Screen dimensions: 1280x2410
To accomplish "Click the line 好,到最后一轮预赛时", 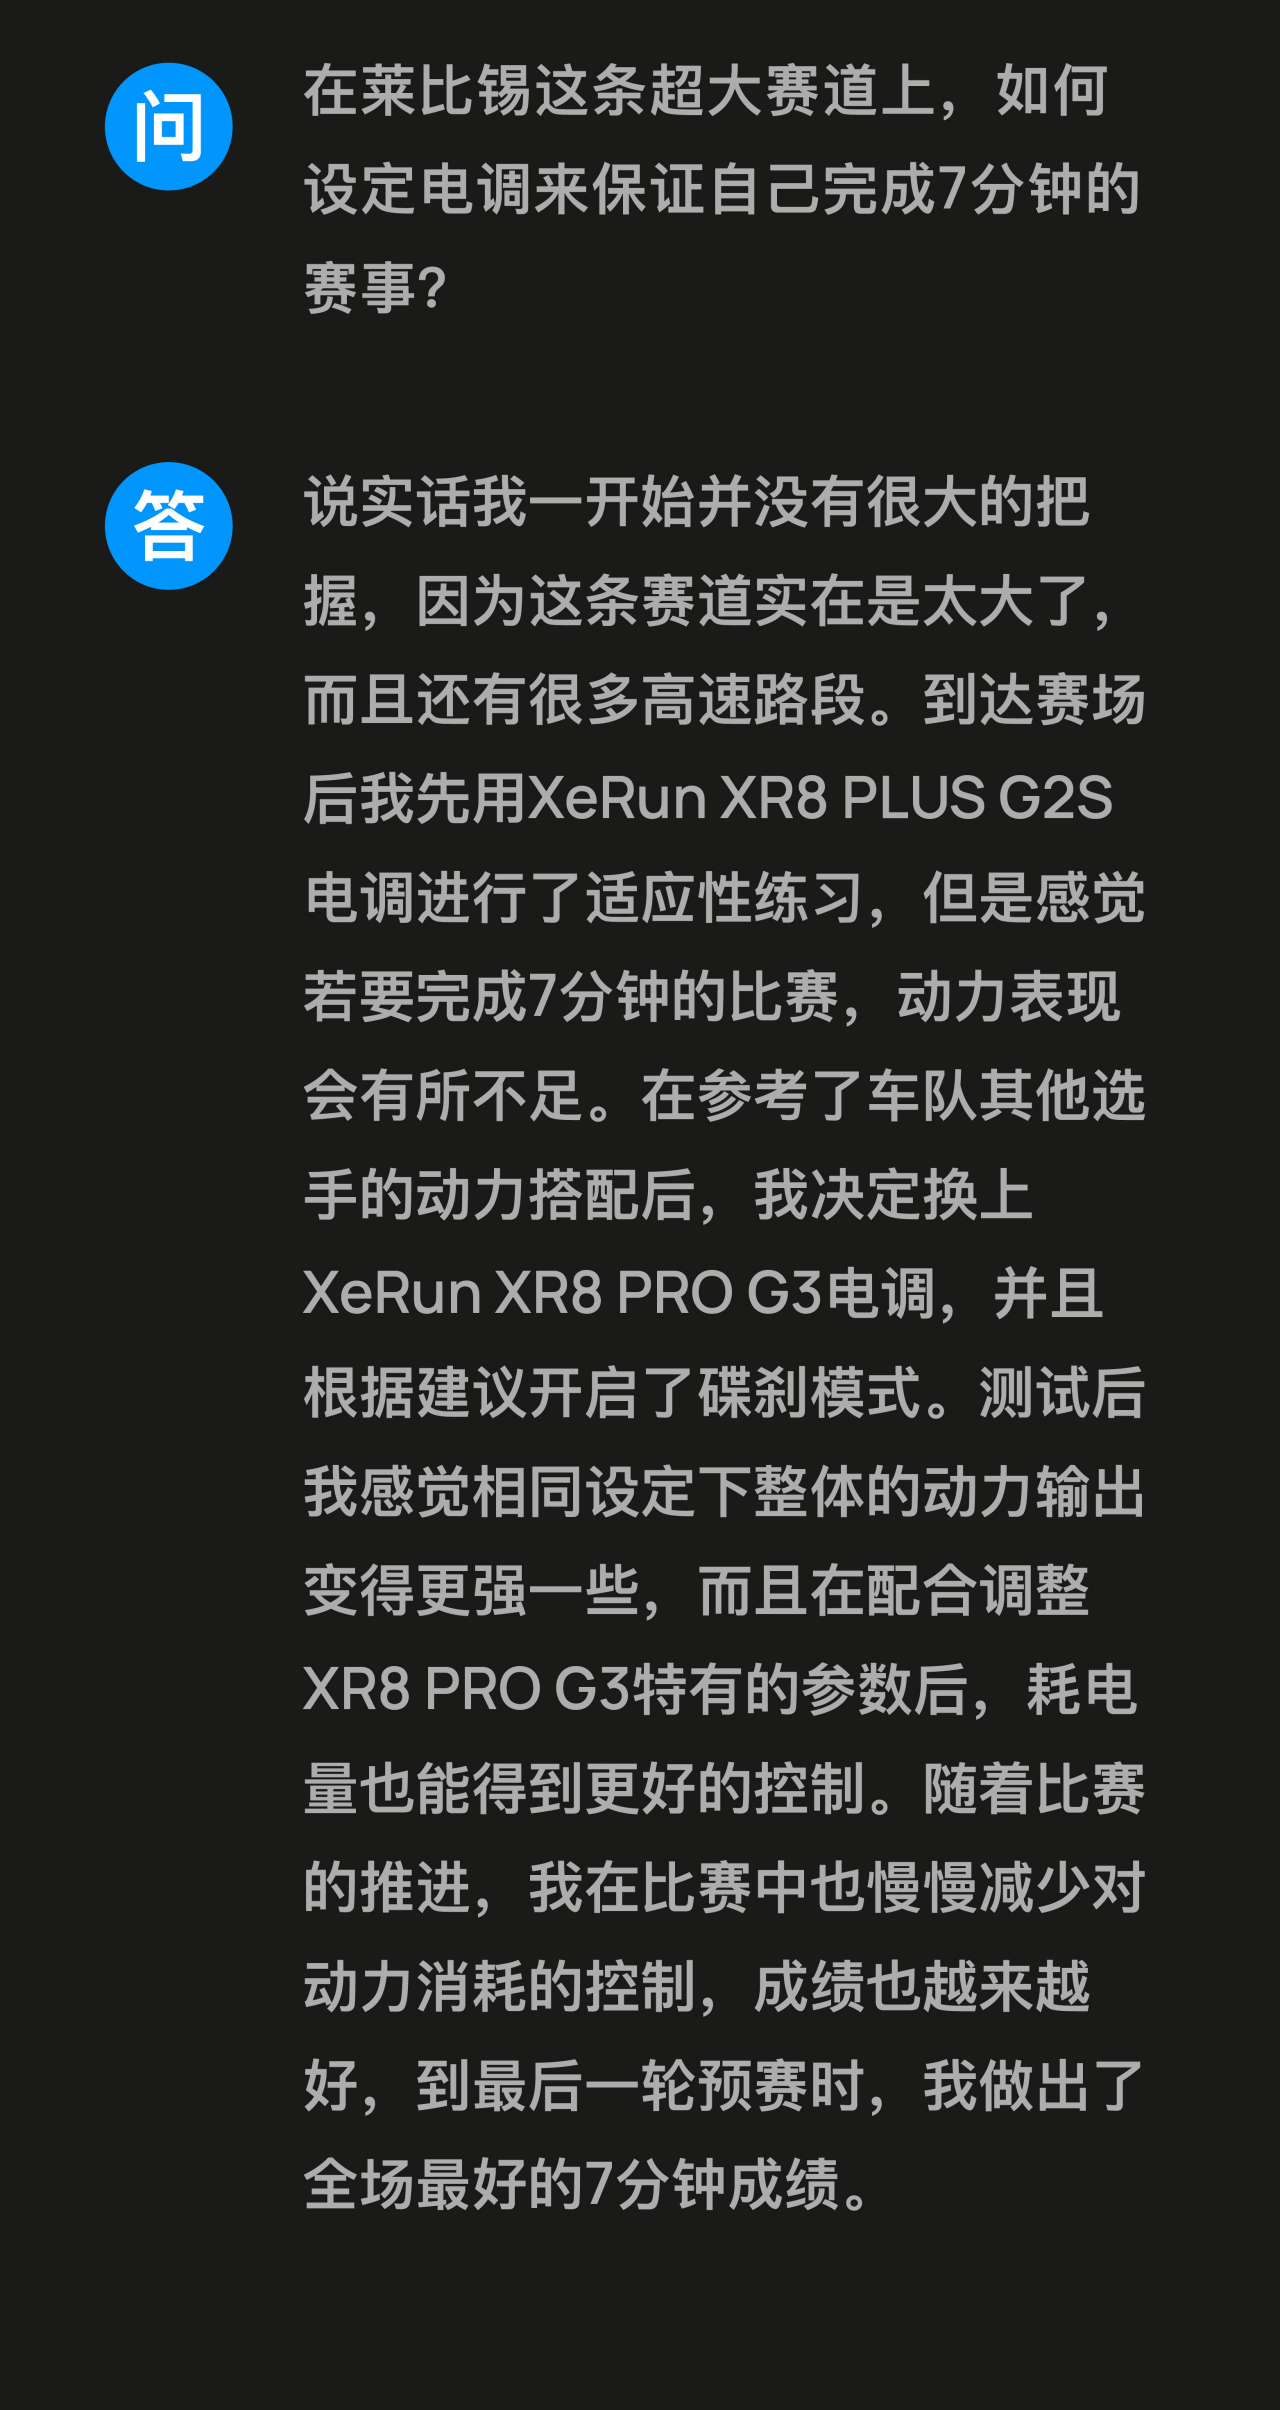I will click(725, 2085).
